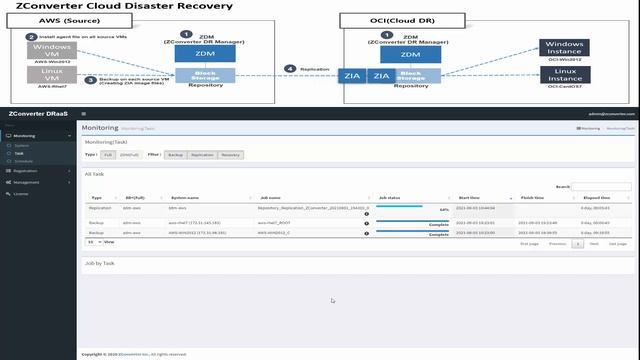Collapse the Monitoring menu chevron
Screen dimensions: 640x360
69,136
